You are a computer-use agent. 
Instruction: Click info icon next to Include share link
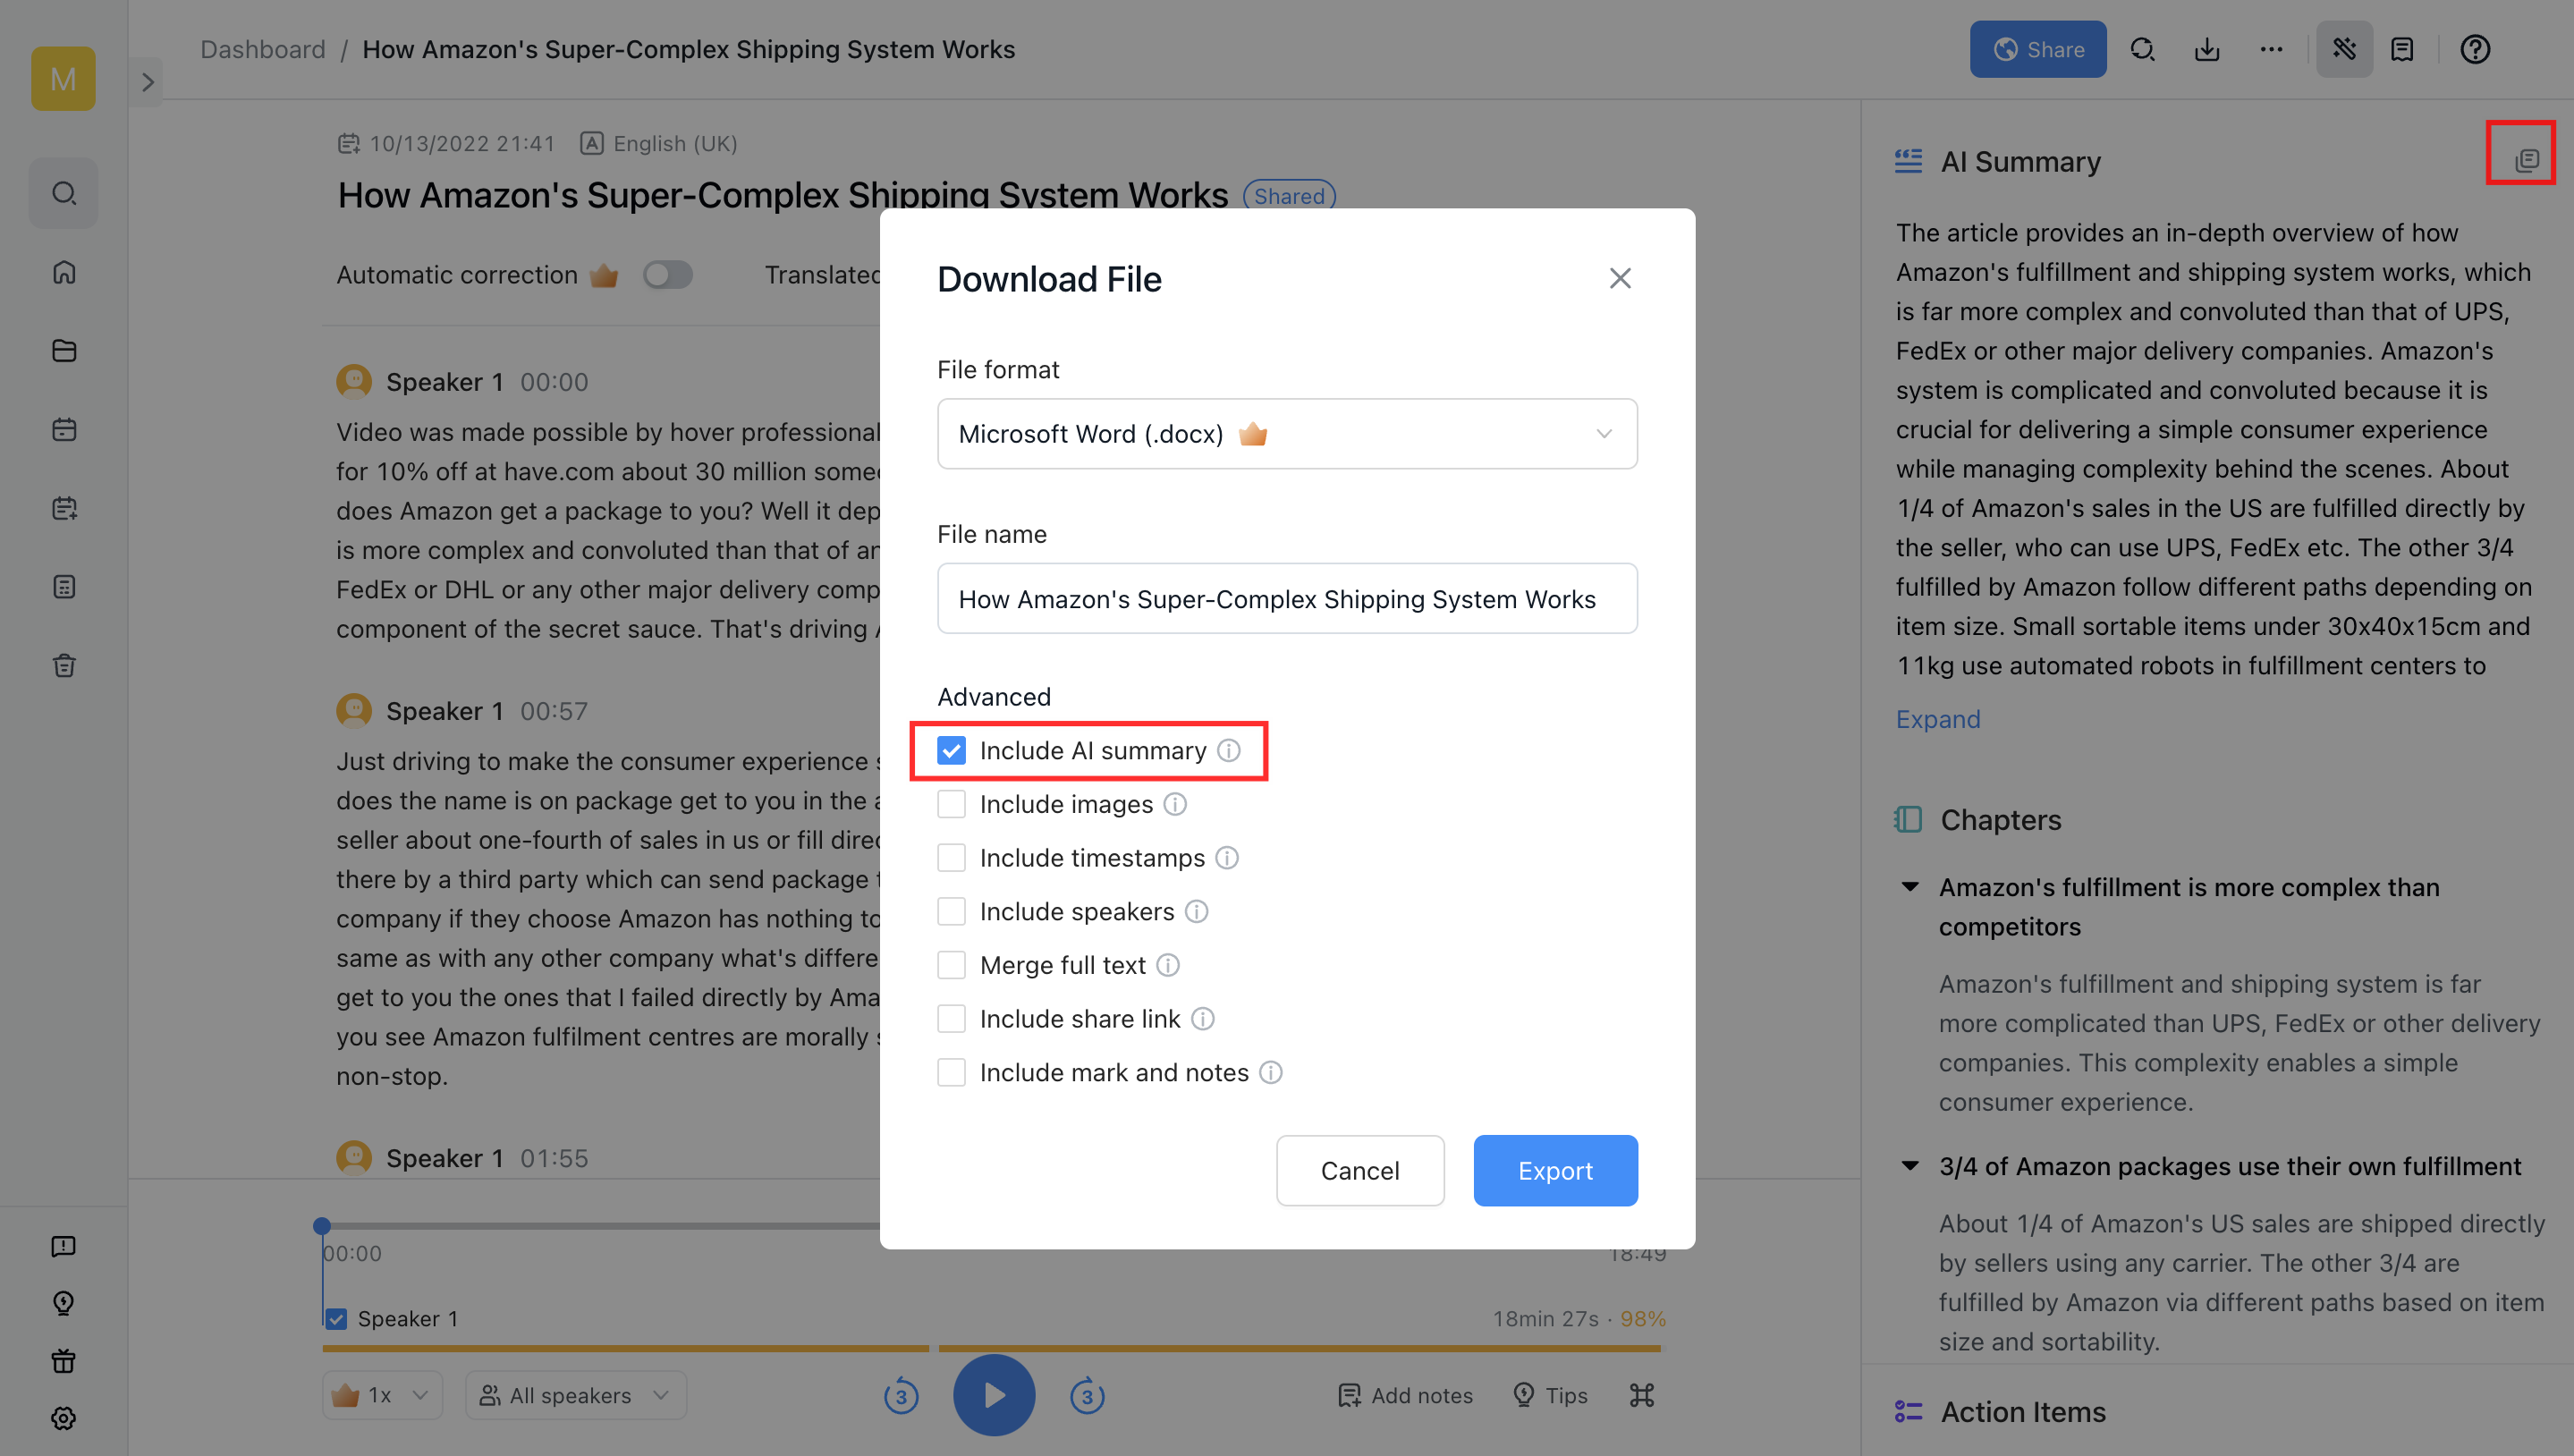click(1203, 1019)
